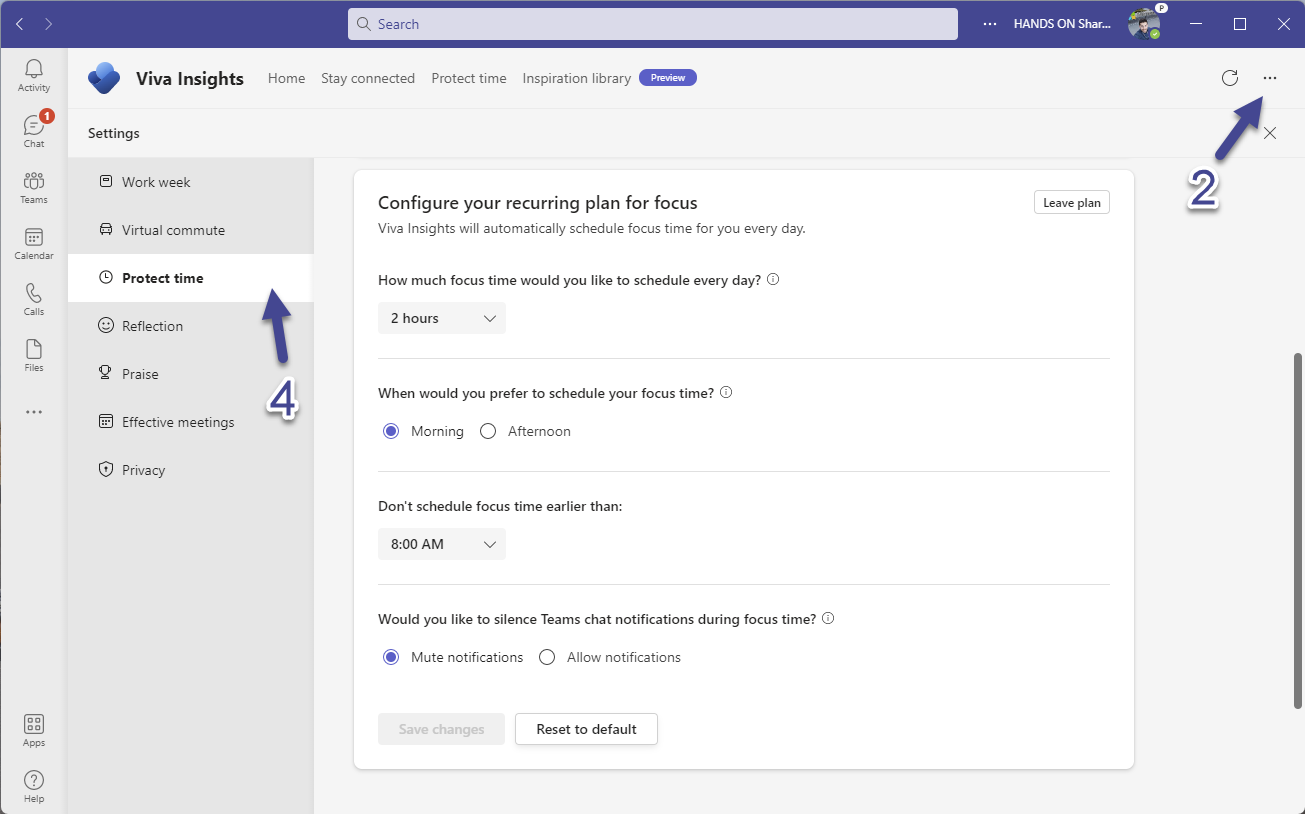Click the Leave plan button
The height and width of the screenshot is (814, 1305).
pos(1071,203)
